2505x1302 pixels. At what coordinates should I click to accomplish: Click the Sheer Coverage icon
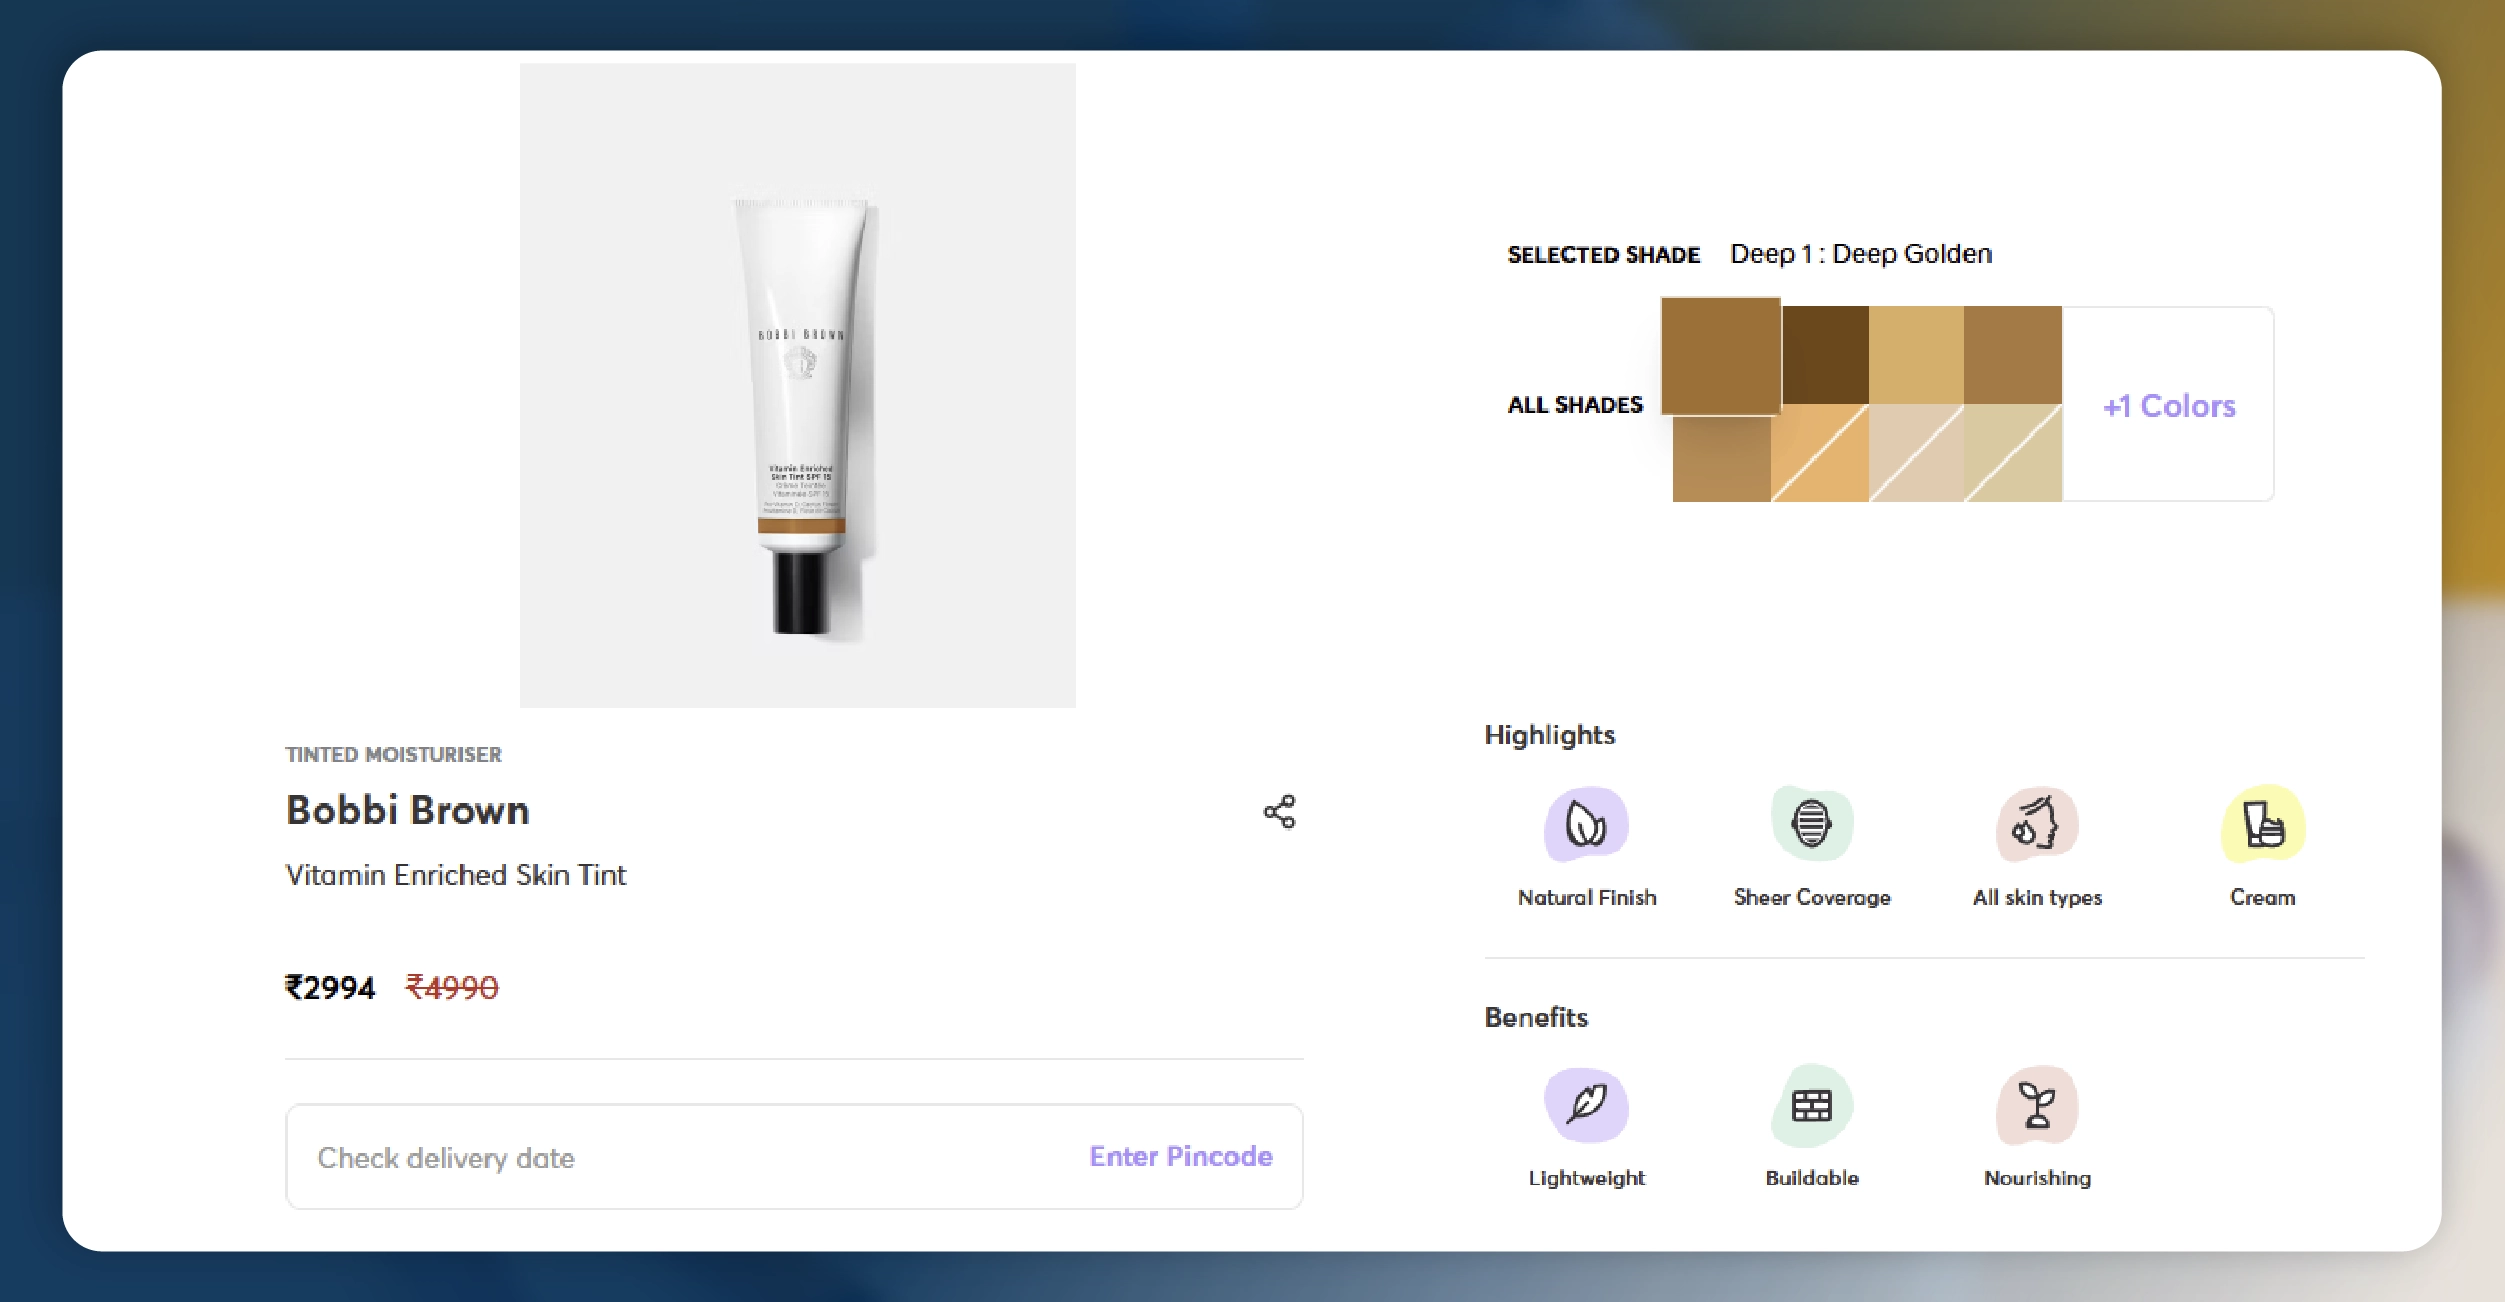point(1811,825)
